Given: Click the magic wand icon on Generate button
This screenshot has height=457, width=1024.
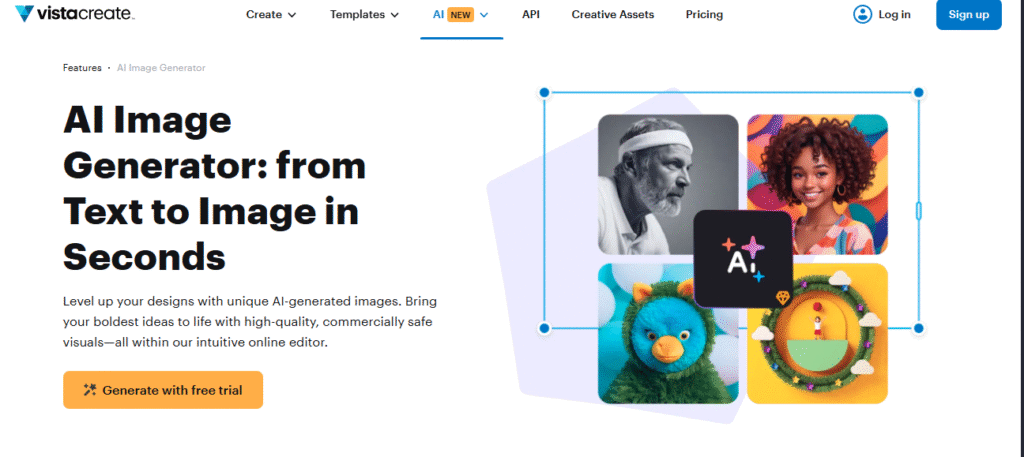Looking at the screenshot, I should 89,390.
